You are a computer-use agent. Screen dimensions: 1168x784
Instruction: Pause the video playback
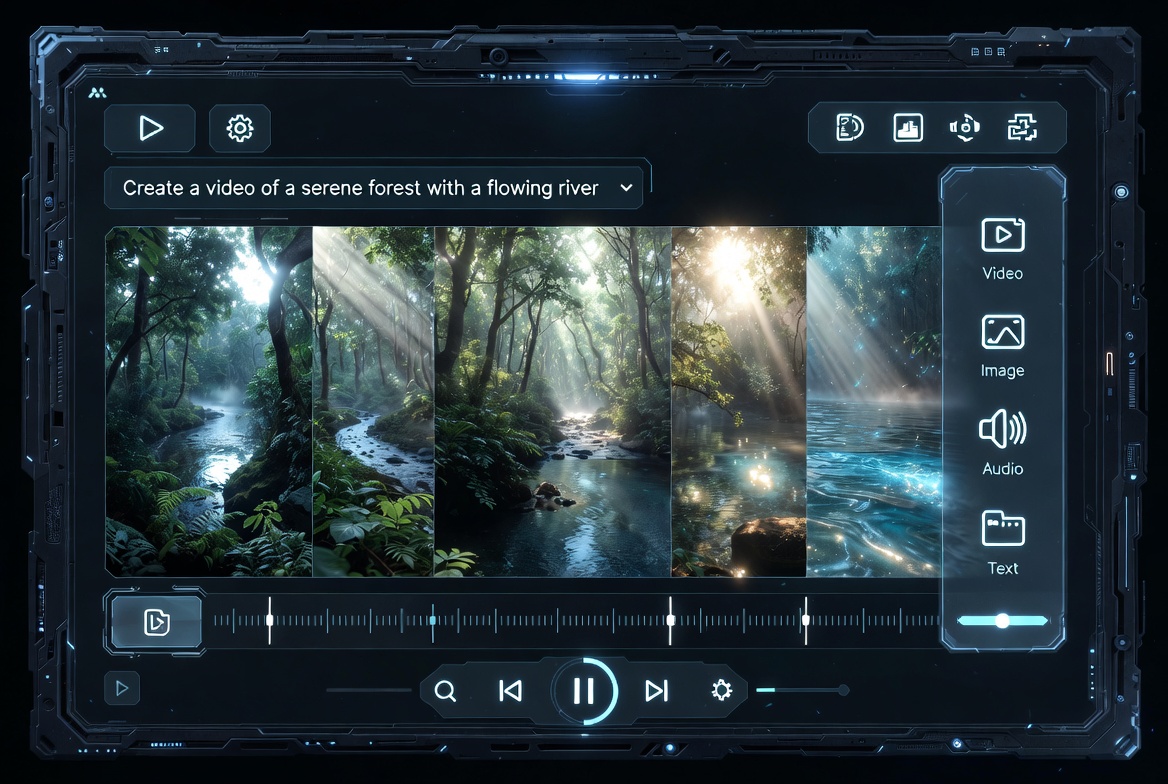(585, 690)
